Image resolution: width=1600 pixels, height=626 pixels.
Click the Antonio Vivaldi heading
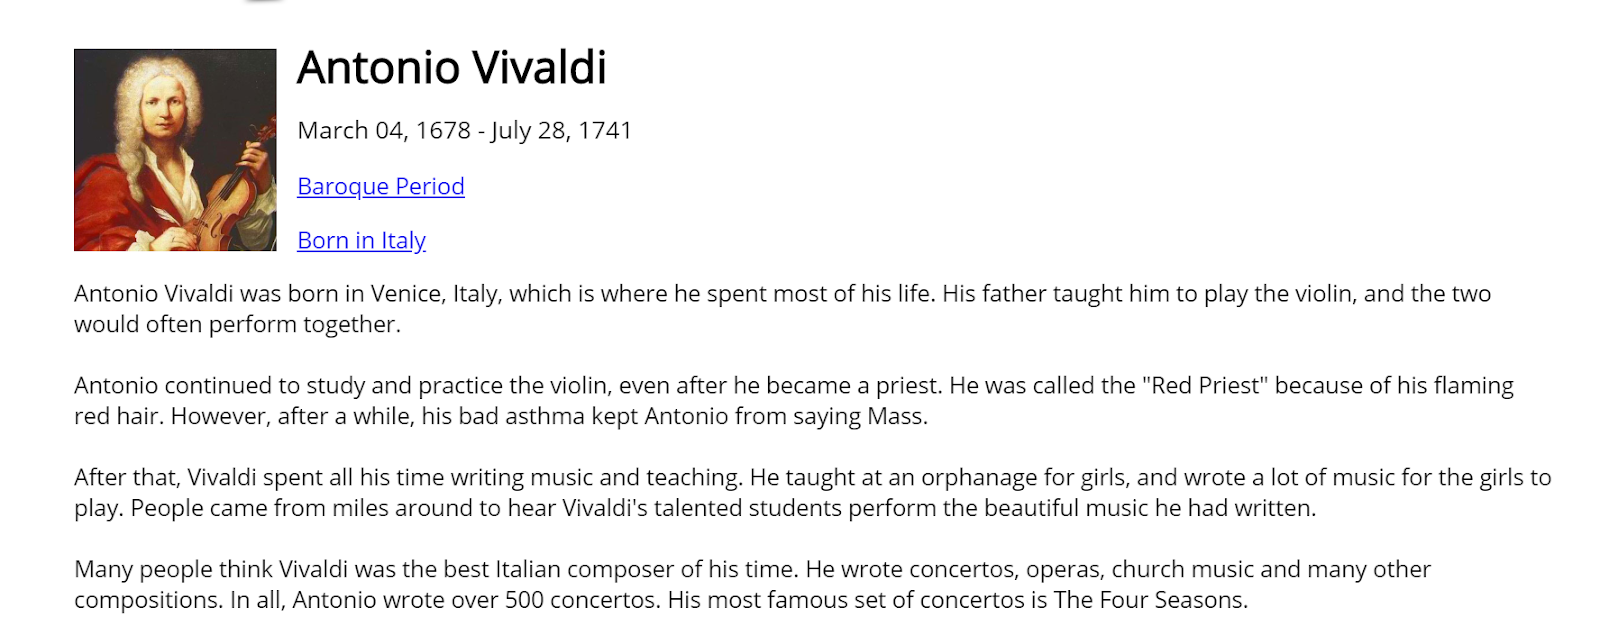click(452, 68)
